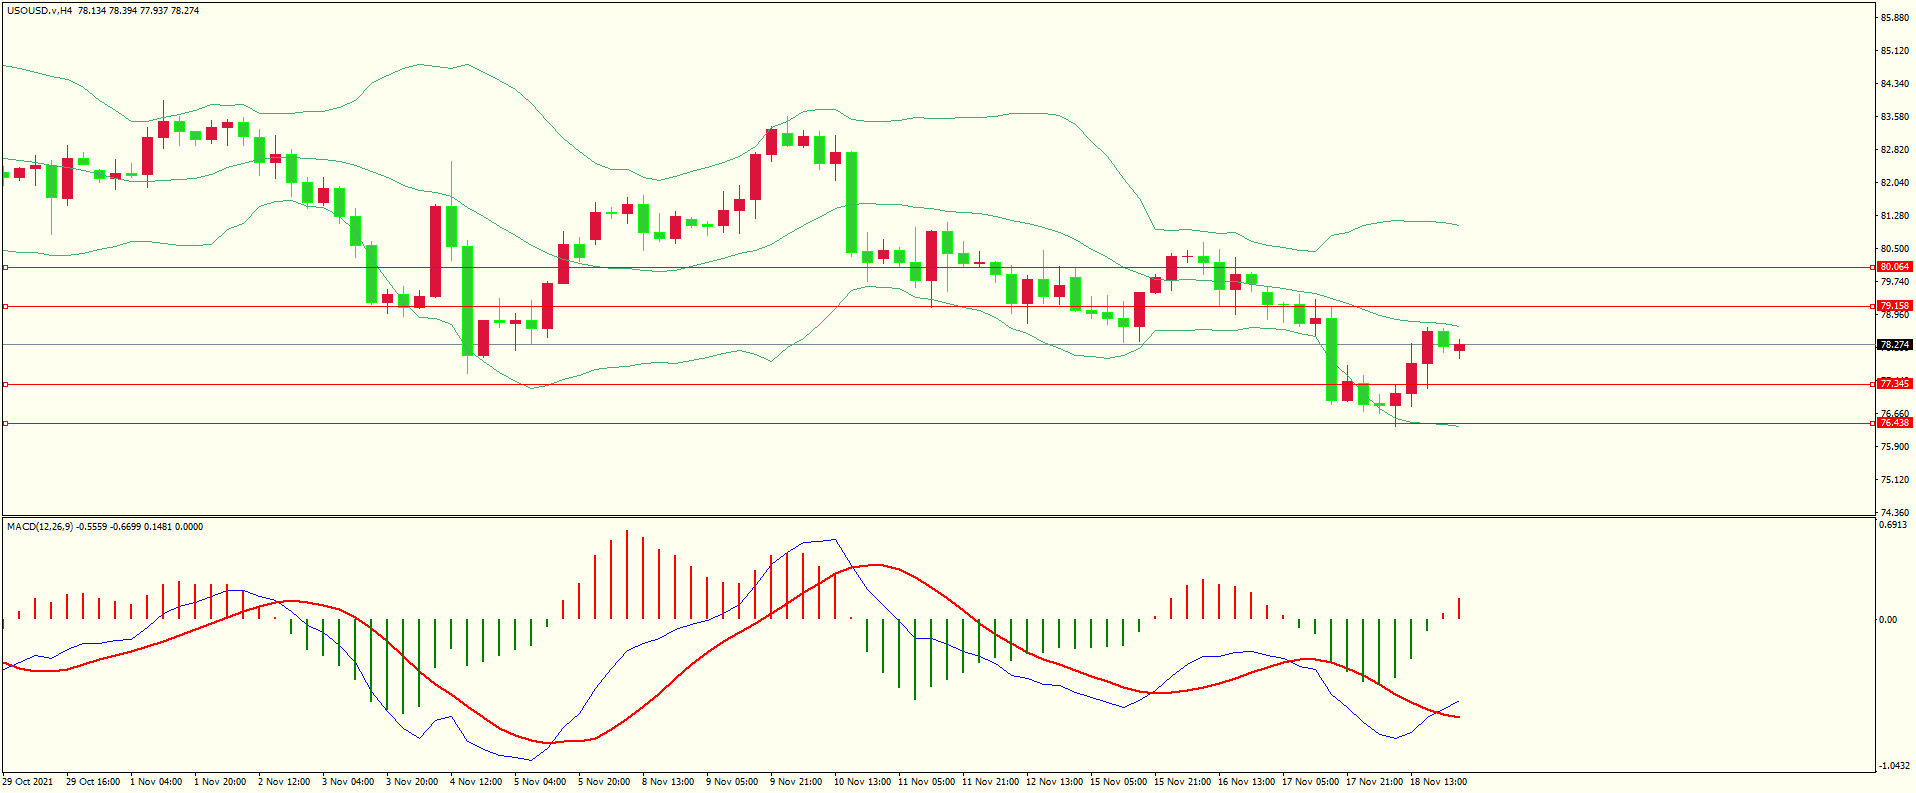Click the 80.500 price axis label
1916x793 pixels.
pos(1894,249)
